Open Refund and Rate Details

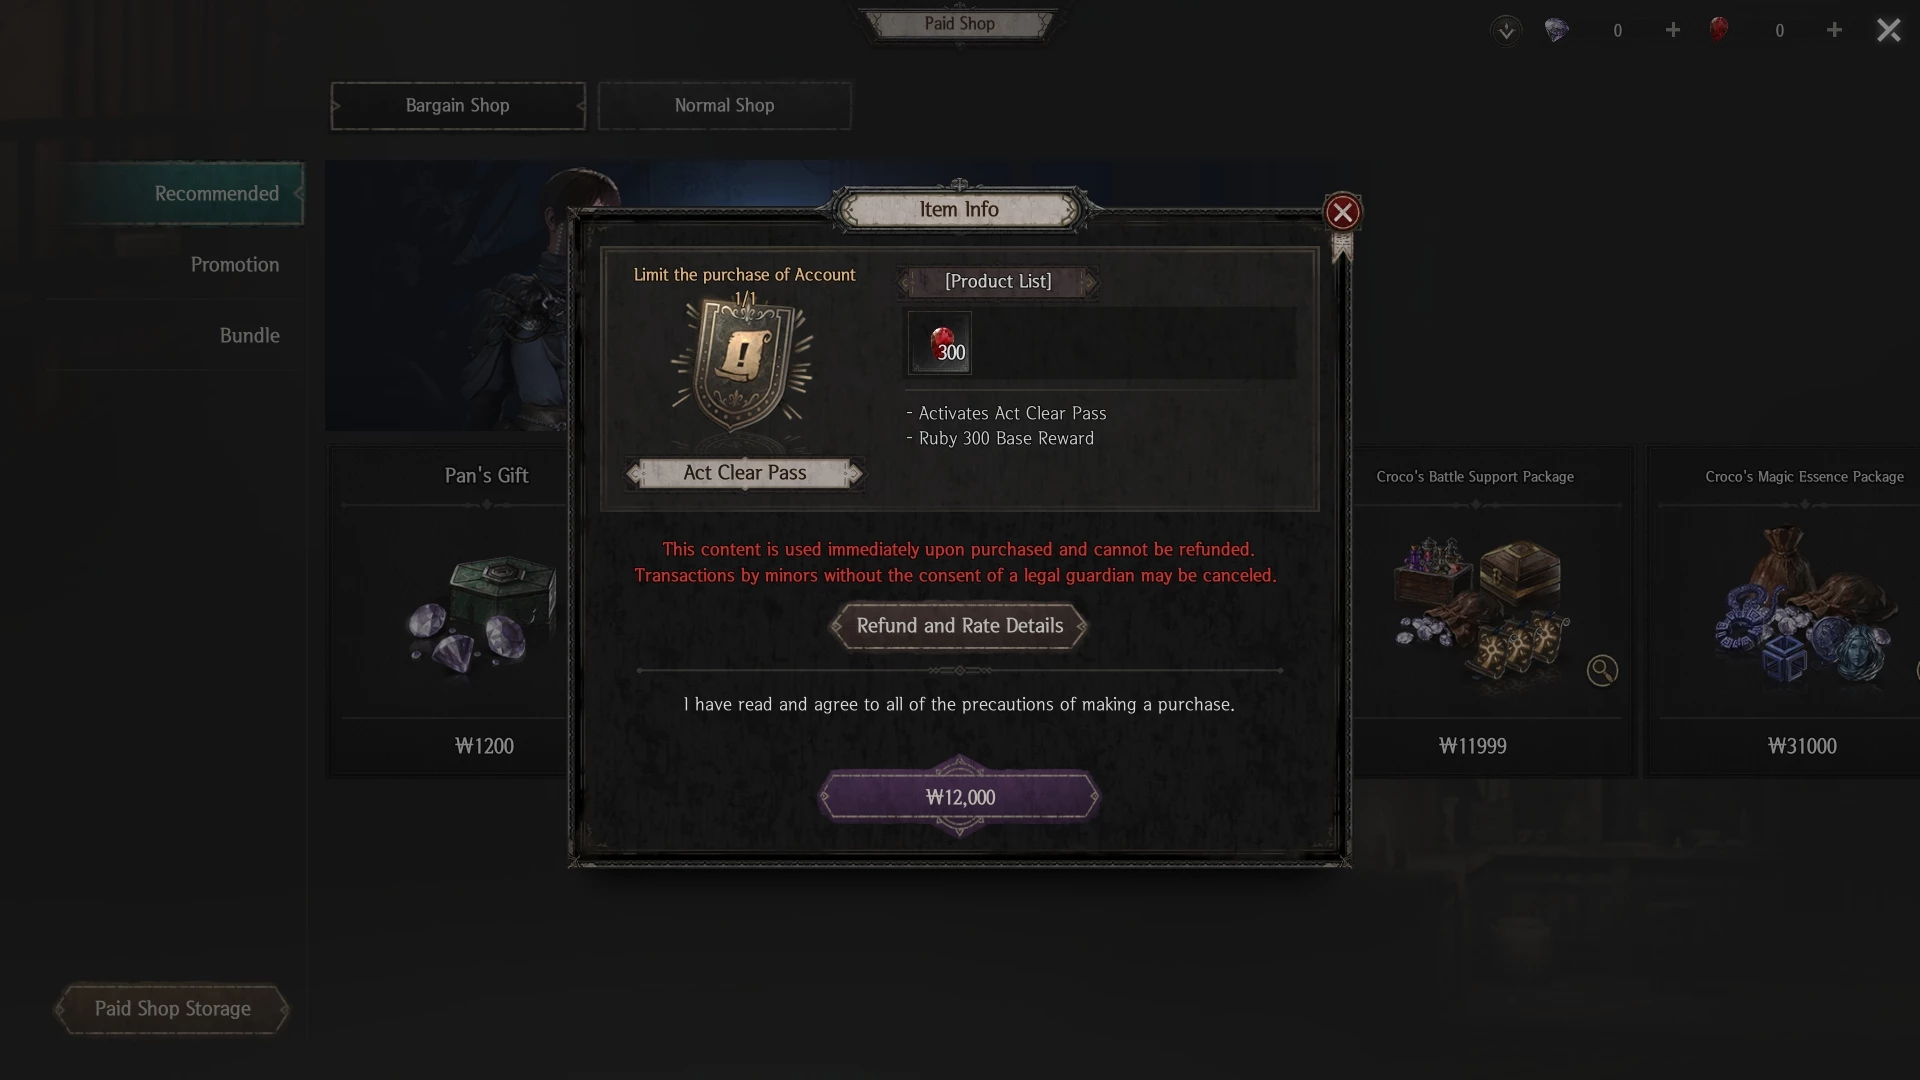[960, 626]
